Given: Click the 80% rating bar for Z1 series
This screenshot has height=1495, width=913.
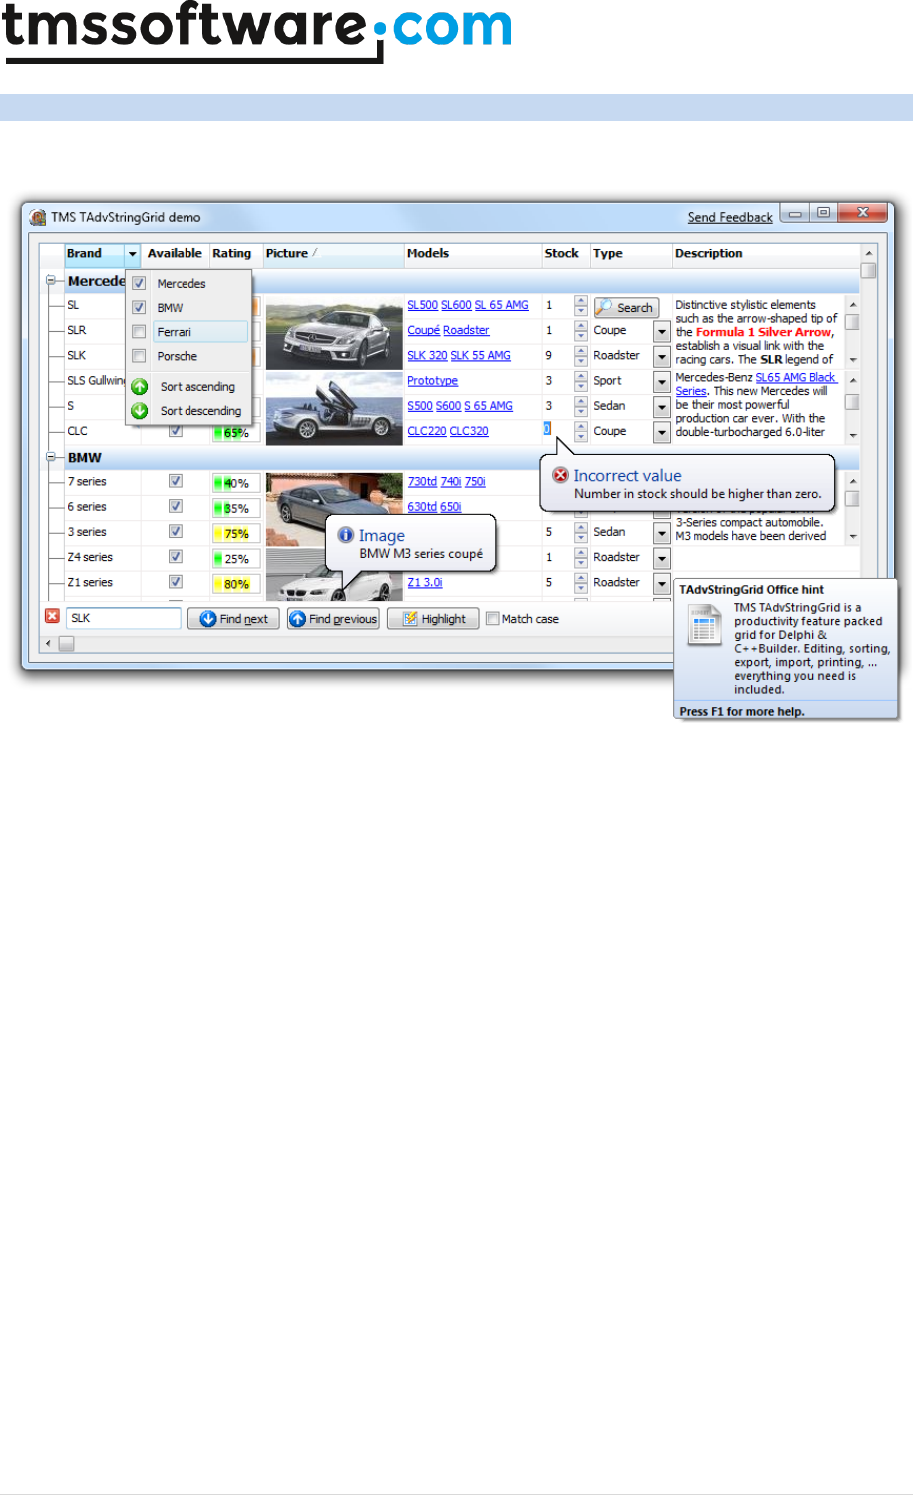Looking at the screenshot, I should point(236,584).
